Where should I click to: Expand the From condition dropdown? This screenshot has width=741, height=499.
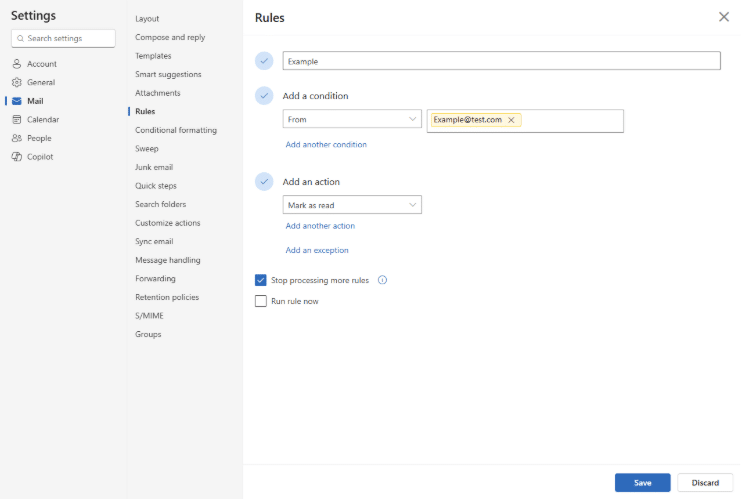352,120
